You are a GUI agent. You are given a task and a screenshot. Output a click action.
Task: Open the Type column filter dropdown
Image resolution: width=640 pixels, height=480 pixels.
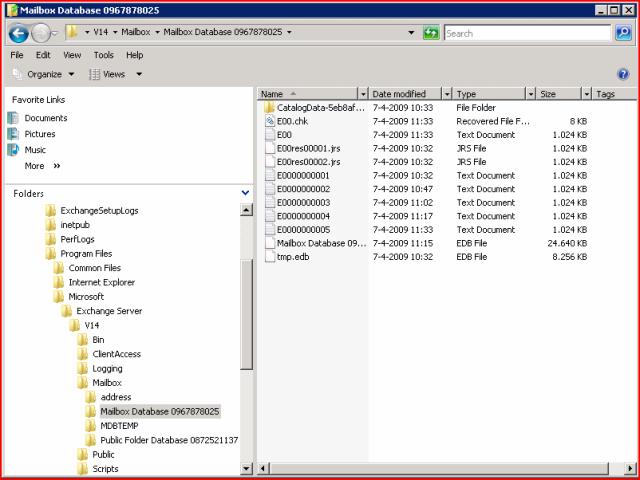pos(531,94)
